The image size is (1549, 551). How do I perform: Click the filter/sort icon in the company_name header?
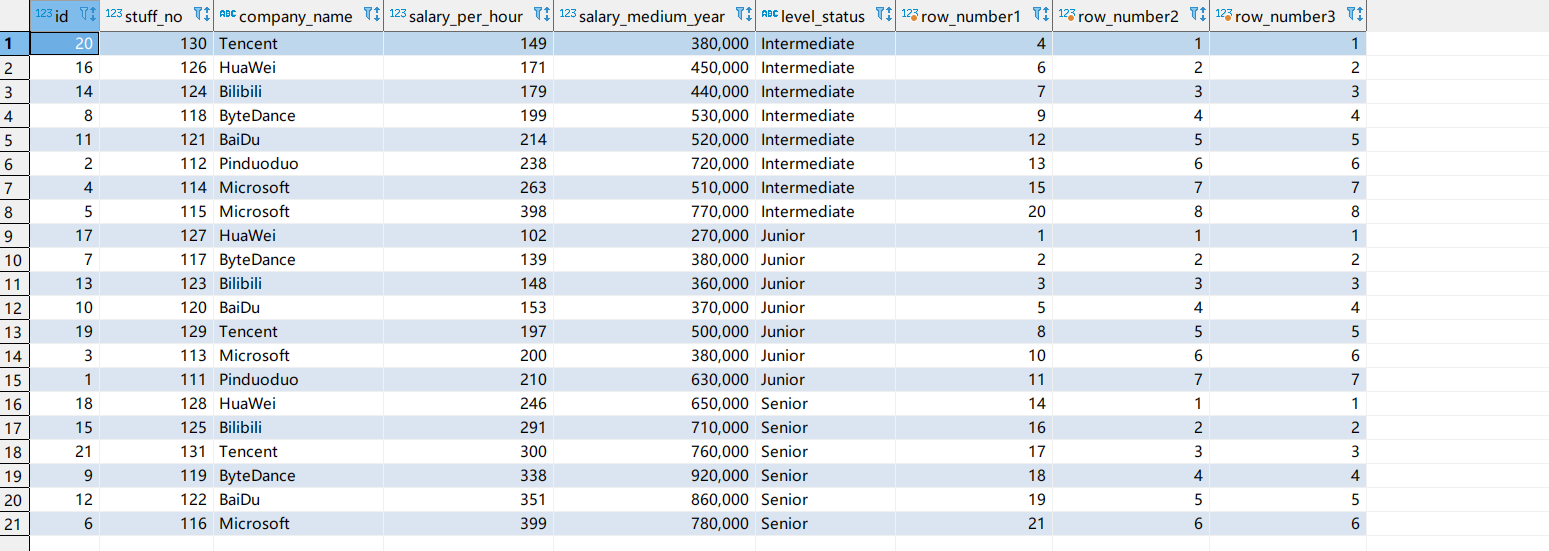[x=371, y=15]
